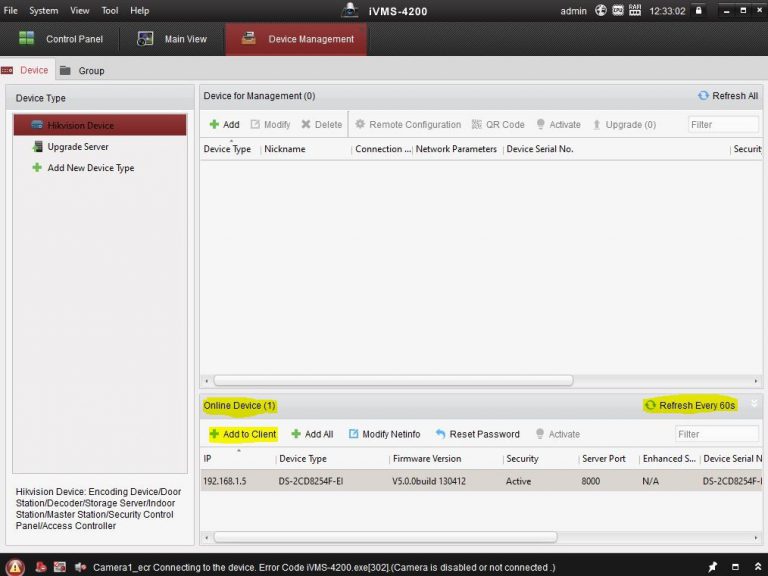Click the V5.0.0build 130412 firmware cell

click(x=429, y=481)
